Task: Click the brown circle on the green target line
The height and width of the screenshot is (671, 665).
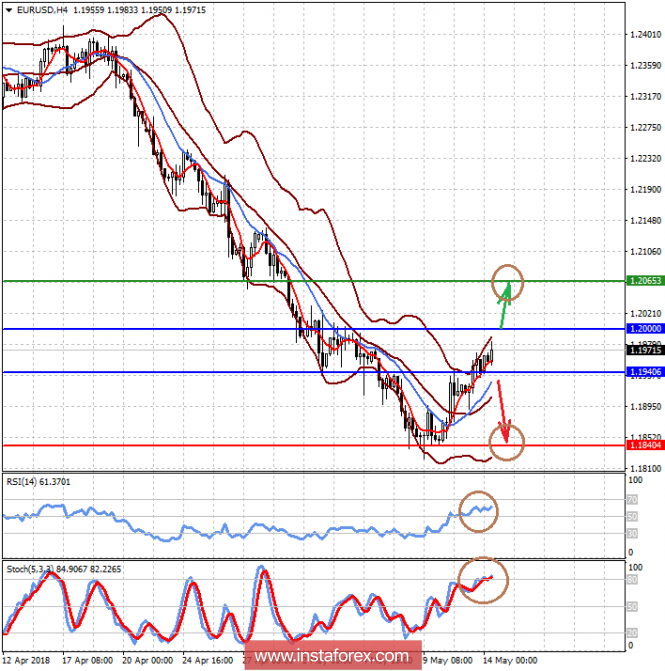Action: pos(508,282)
